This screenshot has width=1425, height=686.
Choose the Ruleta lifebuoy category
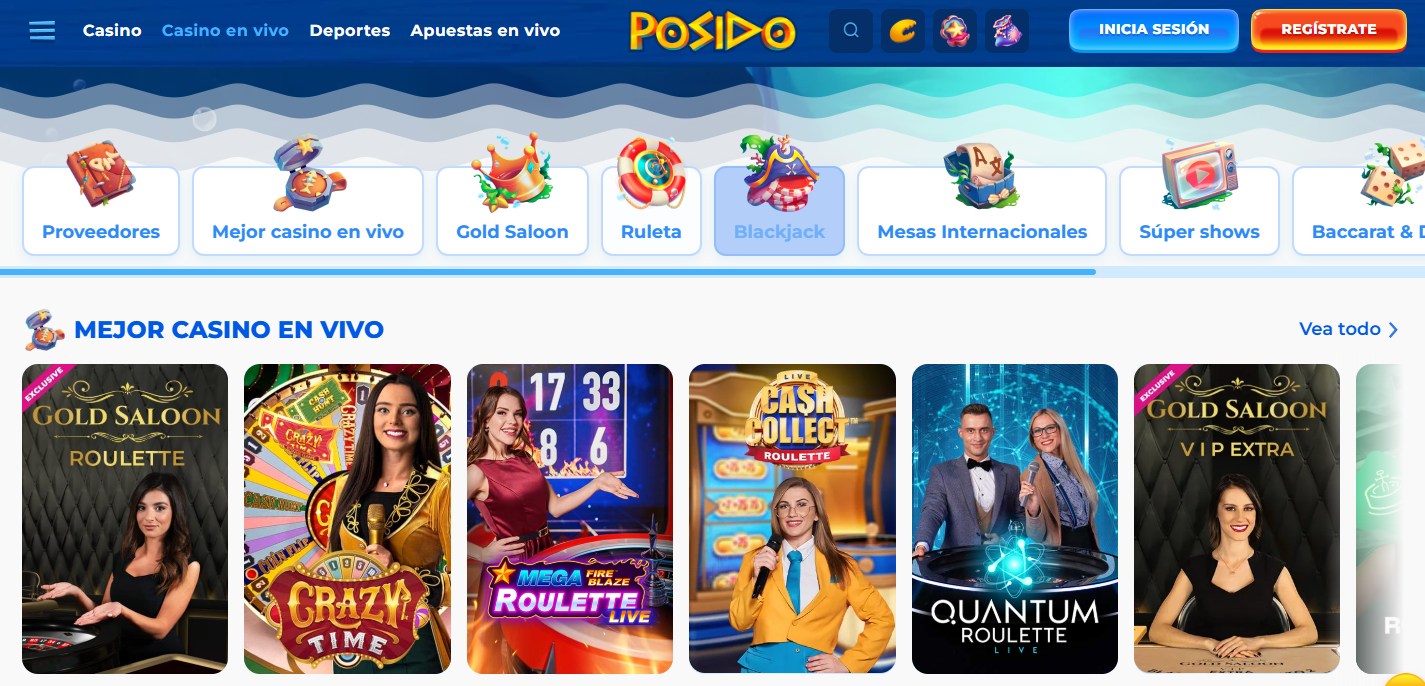[x=651, y=210]
